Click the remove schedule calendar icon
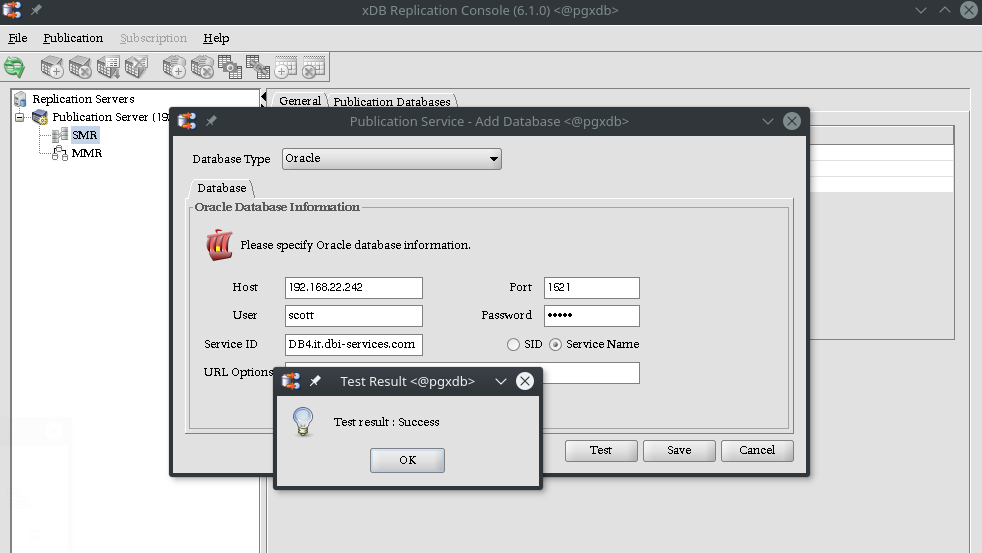982x553 pixels. (x=313, y=67)
